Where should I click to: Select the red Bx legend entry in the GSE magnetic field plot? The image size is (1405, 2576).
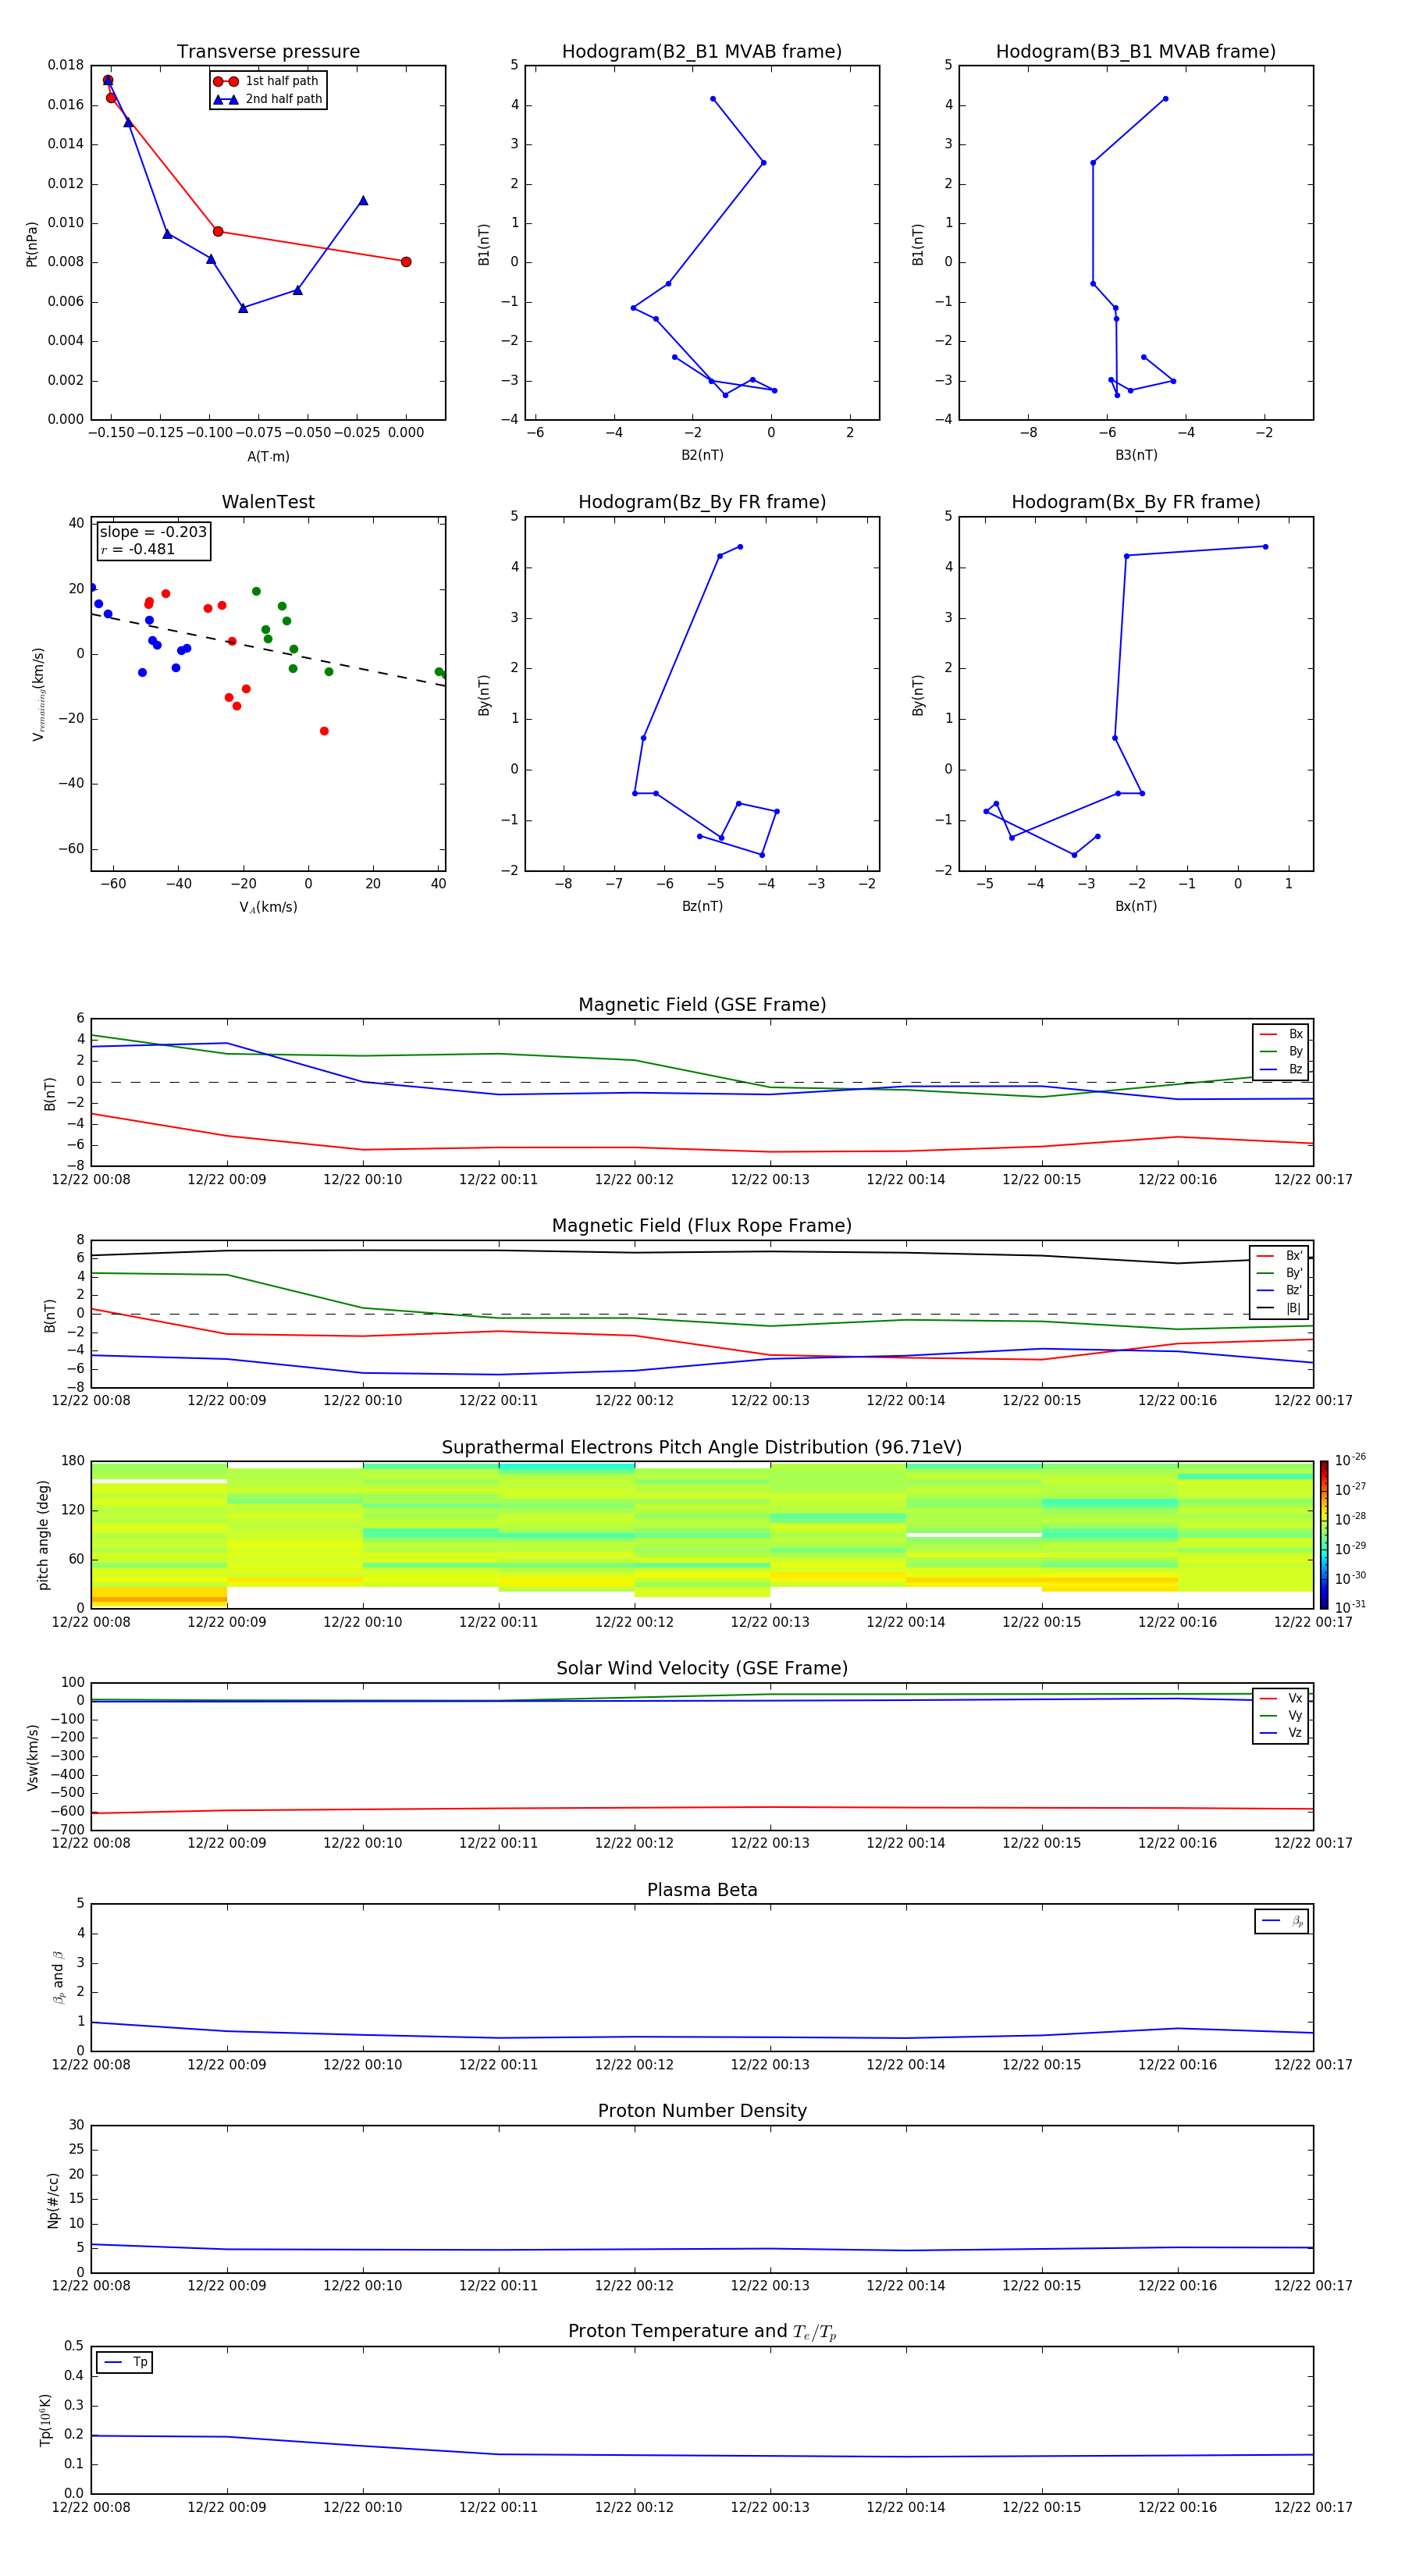pyautogui.click(x=1281, y=1034)
